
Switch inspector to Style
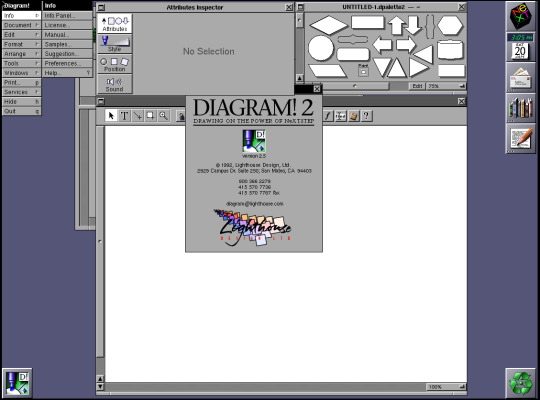[x=115, y=44]
